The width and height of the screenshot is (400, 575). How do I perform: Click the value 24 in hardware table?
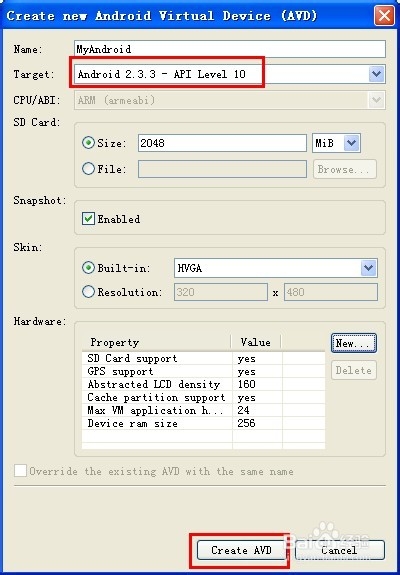click(x=243, y=410)
